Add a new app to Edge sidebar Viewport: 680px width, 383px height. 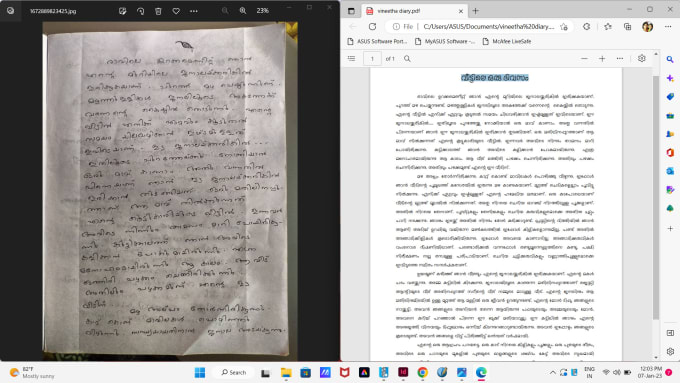coord(670,228)
